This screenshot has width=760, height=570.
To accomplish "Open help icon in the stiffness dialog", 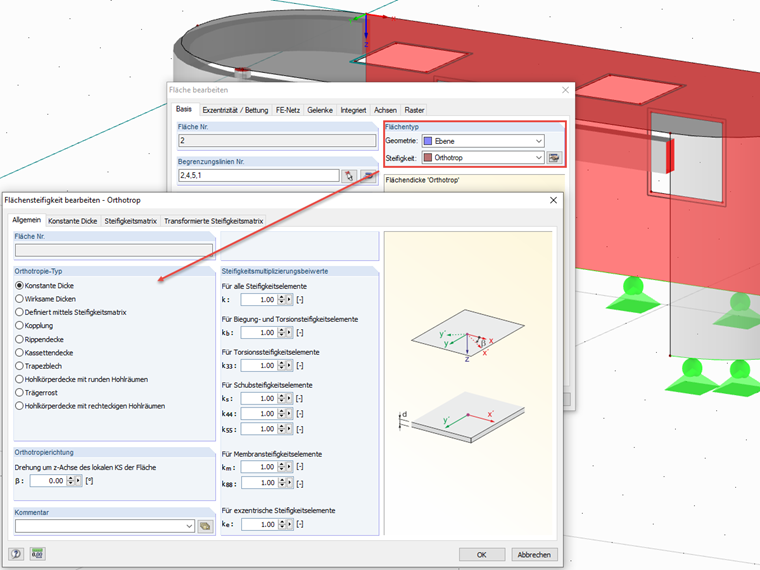I will tap(16, 554).
